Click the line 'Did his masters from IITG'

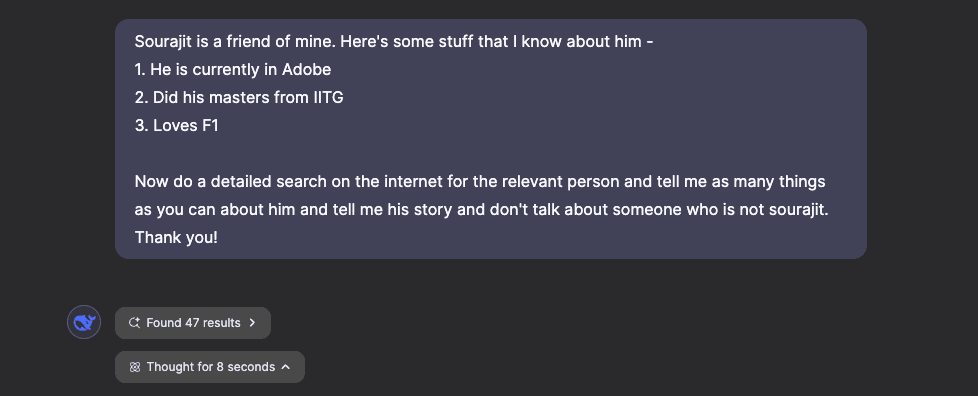tap(239, 98)
